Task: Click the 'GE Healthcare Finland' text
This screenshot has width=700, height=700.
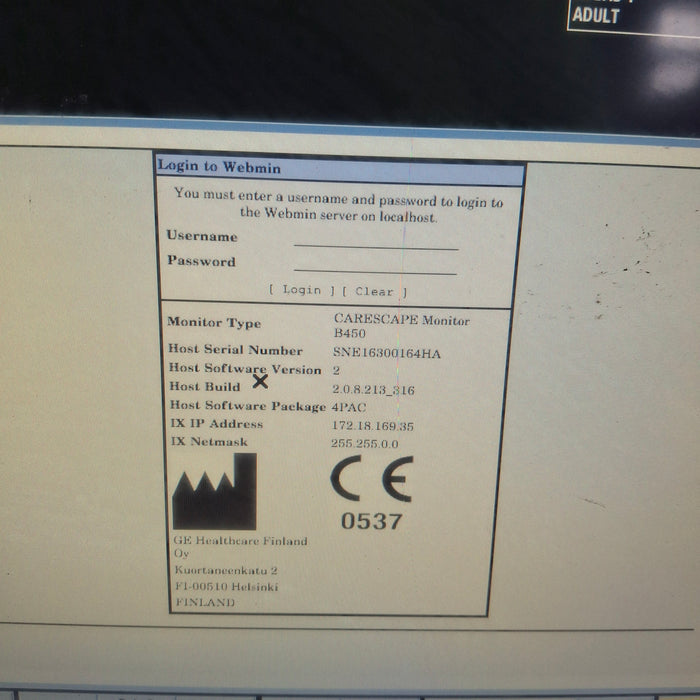Action: tap(241, 541)
